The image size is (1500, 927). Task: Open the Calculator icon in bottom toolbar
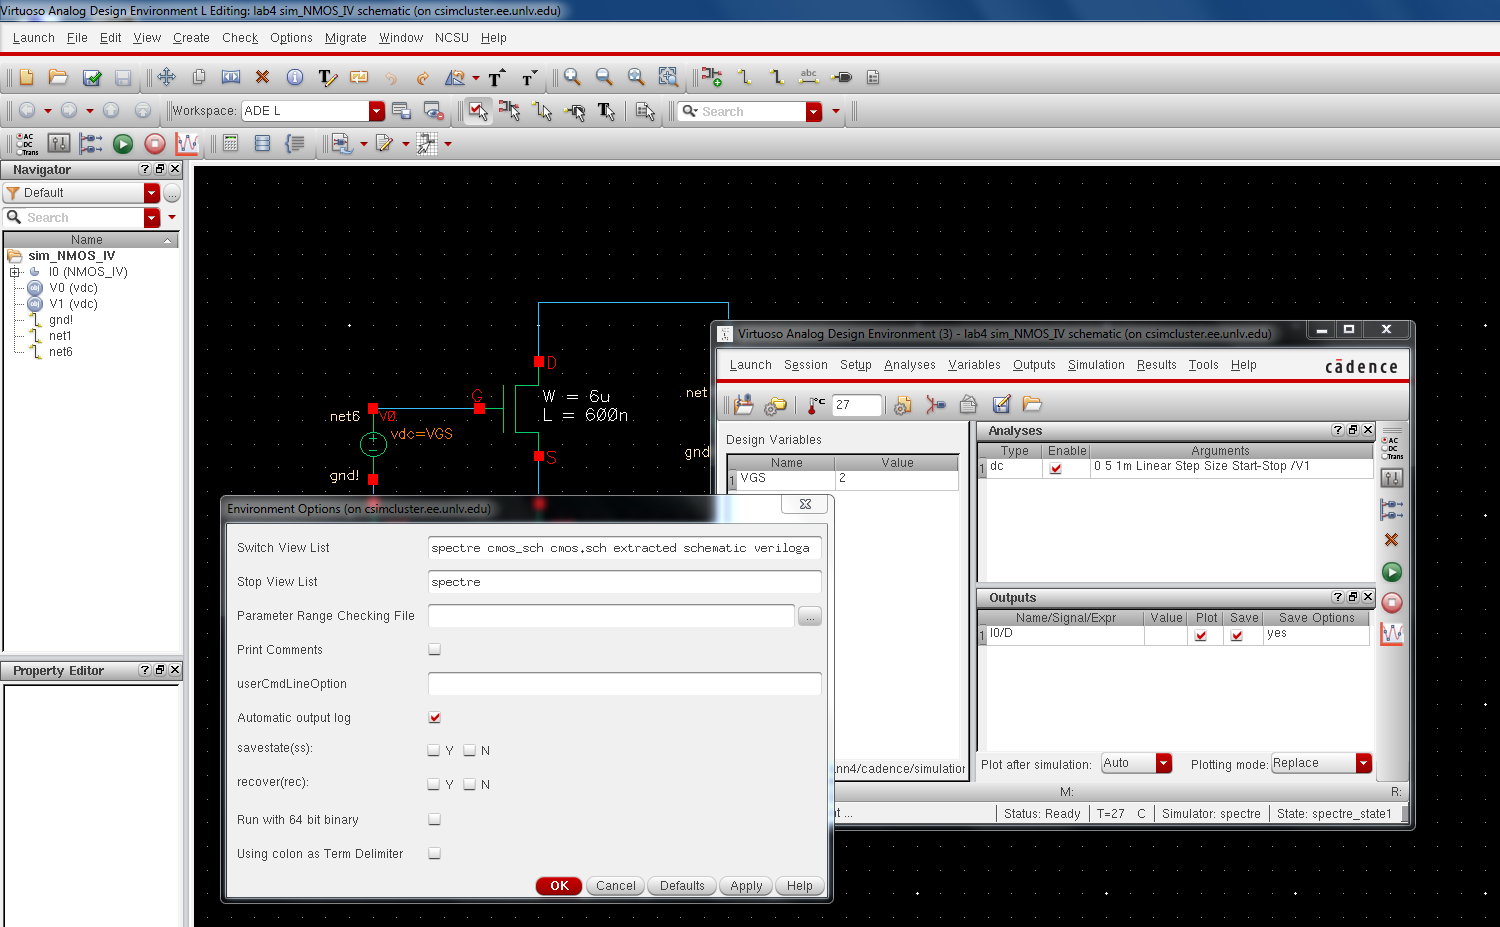pos(231,144)
